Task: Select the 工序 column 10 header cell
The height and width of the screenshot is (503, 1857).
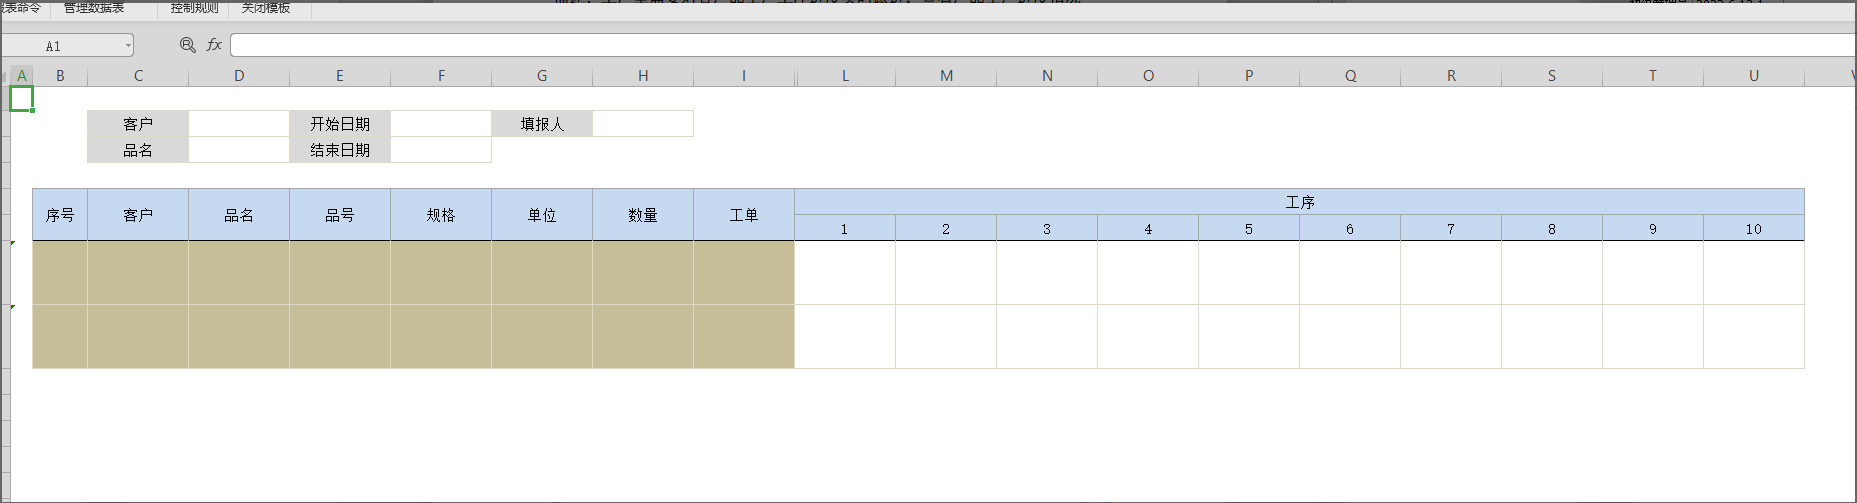Action: [x=1753, y=229]
